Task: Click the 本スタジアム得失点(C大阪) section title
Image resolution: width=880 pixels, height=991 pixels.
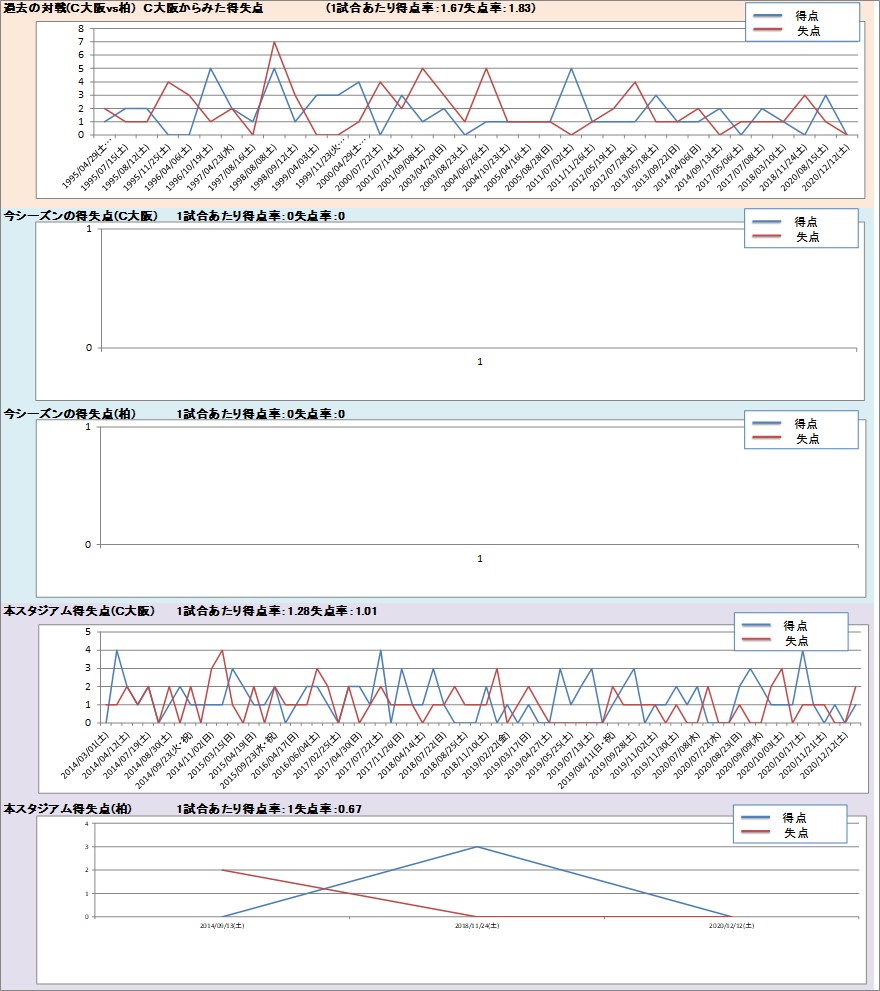Action: tap(79, 610)
